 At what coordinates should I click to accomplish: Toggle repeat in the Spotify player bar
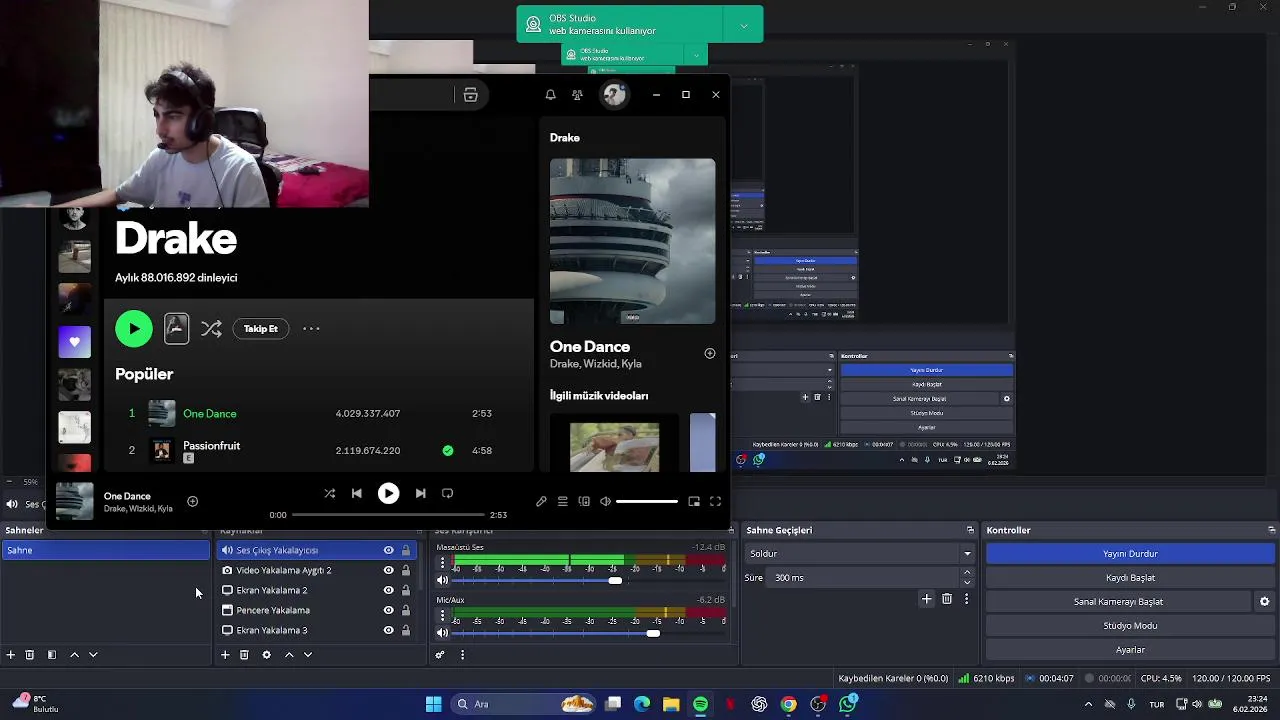(447, 493)
